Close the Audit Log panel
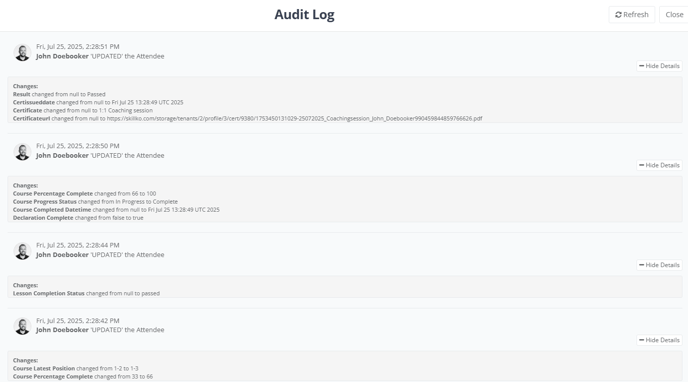 (674, 14)
